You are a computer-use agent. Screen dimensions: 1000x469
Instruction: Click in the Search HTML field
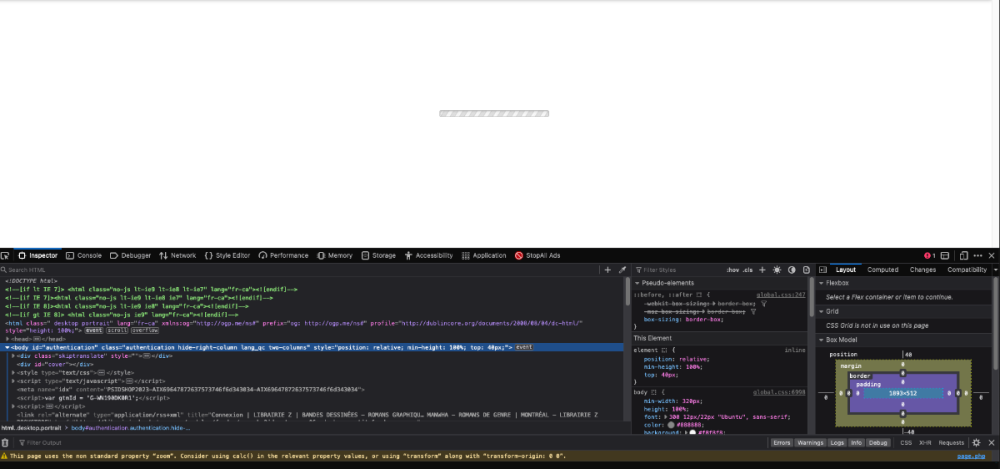[300, 270]
